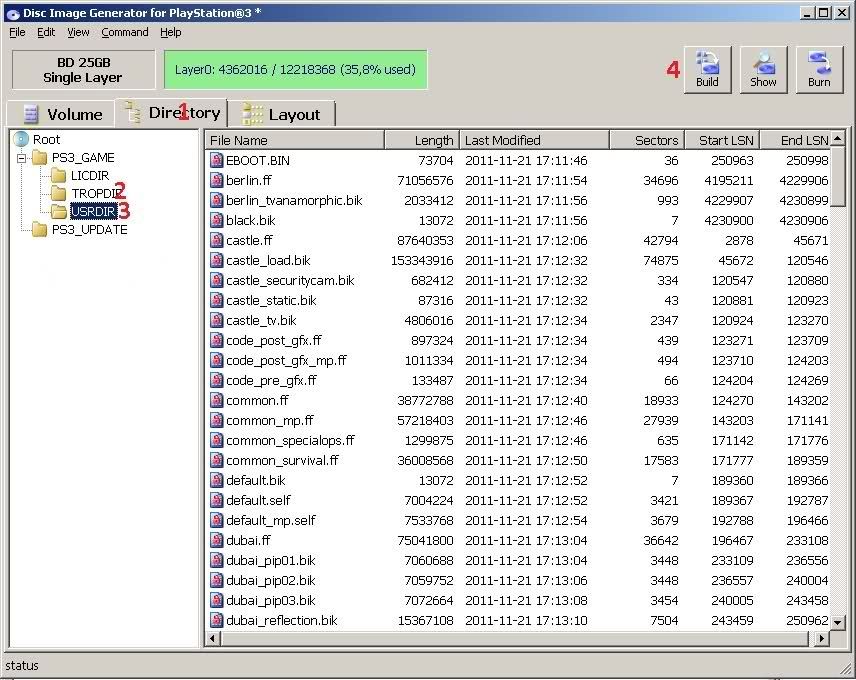This screenshot has height=680, width=856.
Task: Click the Layer0 usage indicator bar
Action: [x=295, y=69]
